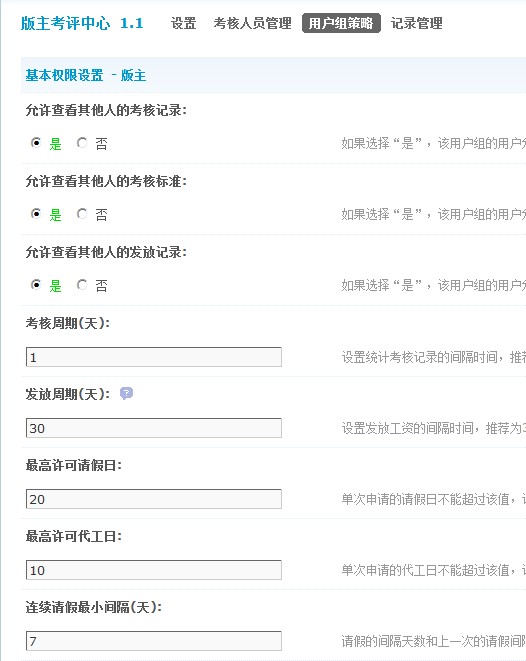The width and height of the screenshot is (526, 661).
Task: Switch to the 用户组策略 tab
Action: click(x=341, y=23)
